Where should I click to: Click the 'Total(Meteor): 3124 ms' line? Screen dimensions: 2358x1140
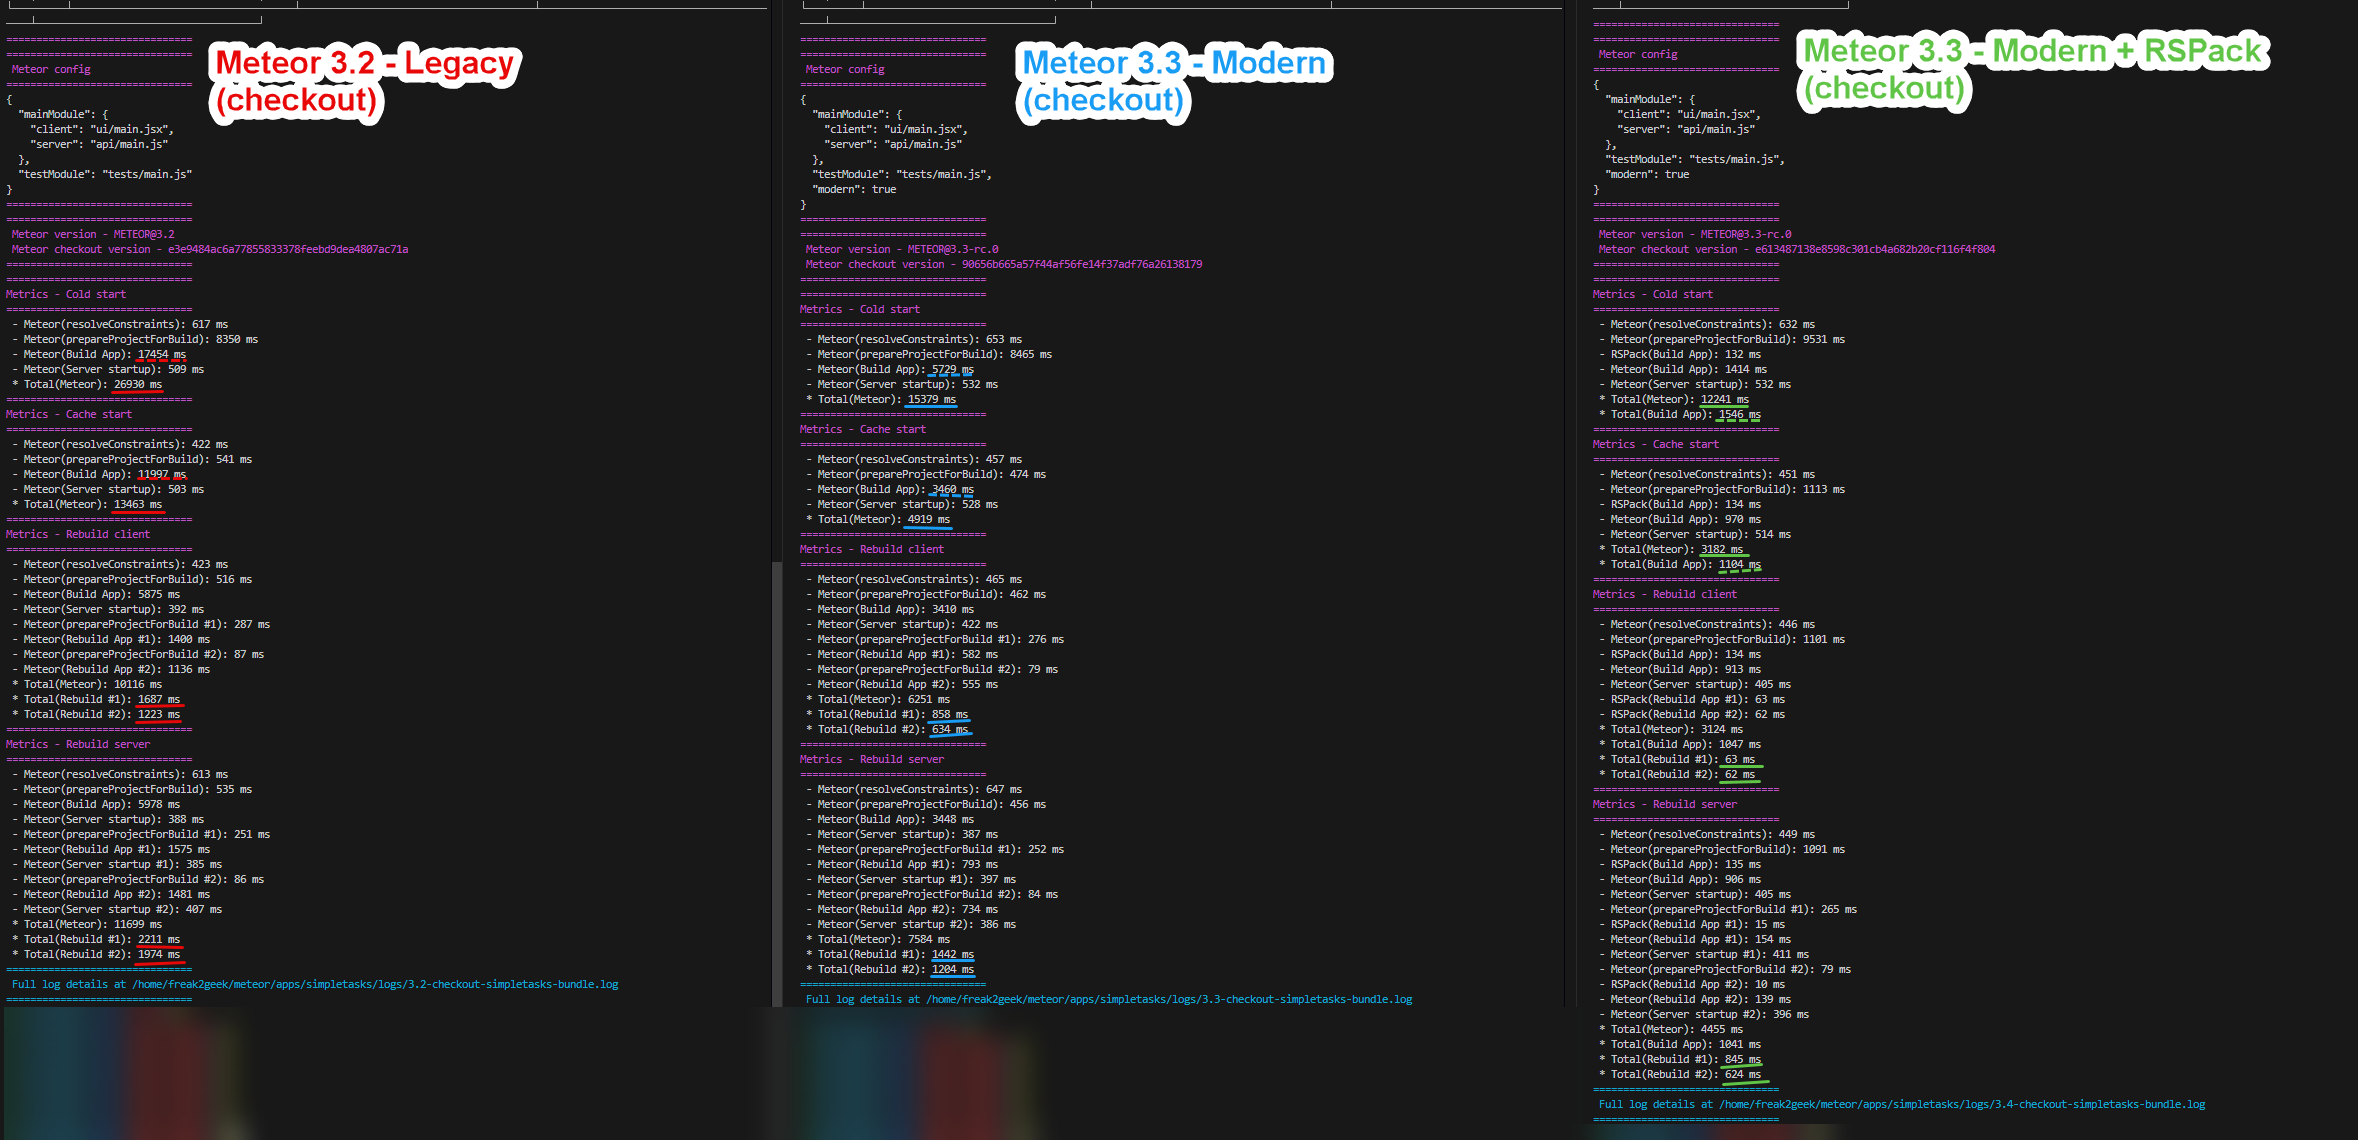click(1671, 729)
